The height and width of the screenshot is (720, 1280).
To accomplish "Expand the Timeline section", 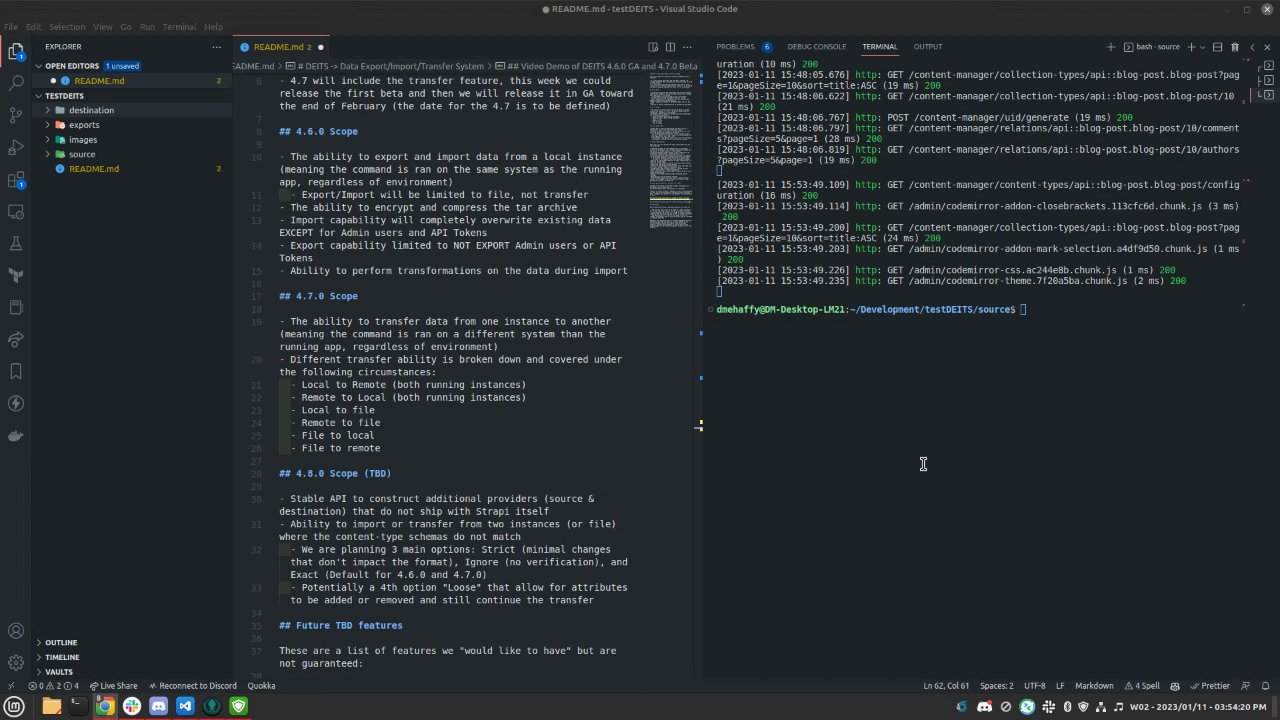I will click(132, 657).
